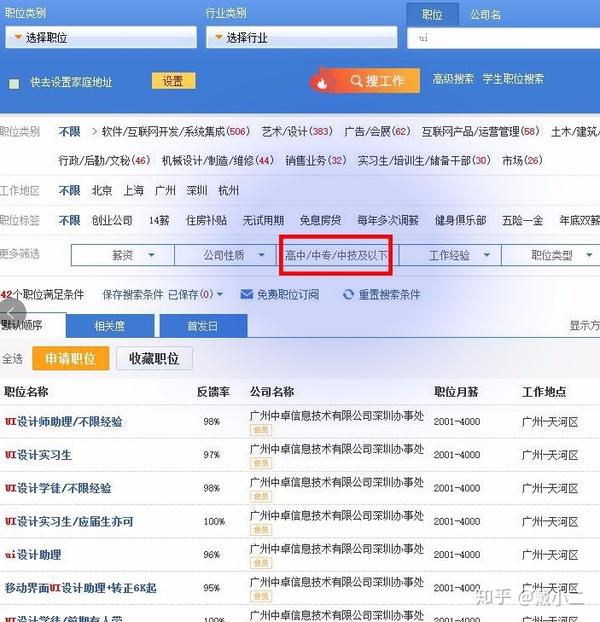The width and height of the screenshot is (600, 622).
Task: Filter by 市场 (26) category
Action: pos(522,160)
